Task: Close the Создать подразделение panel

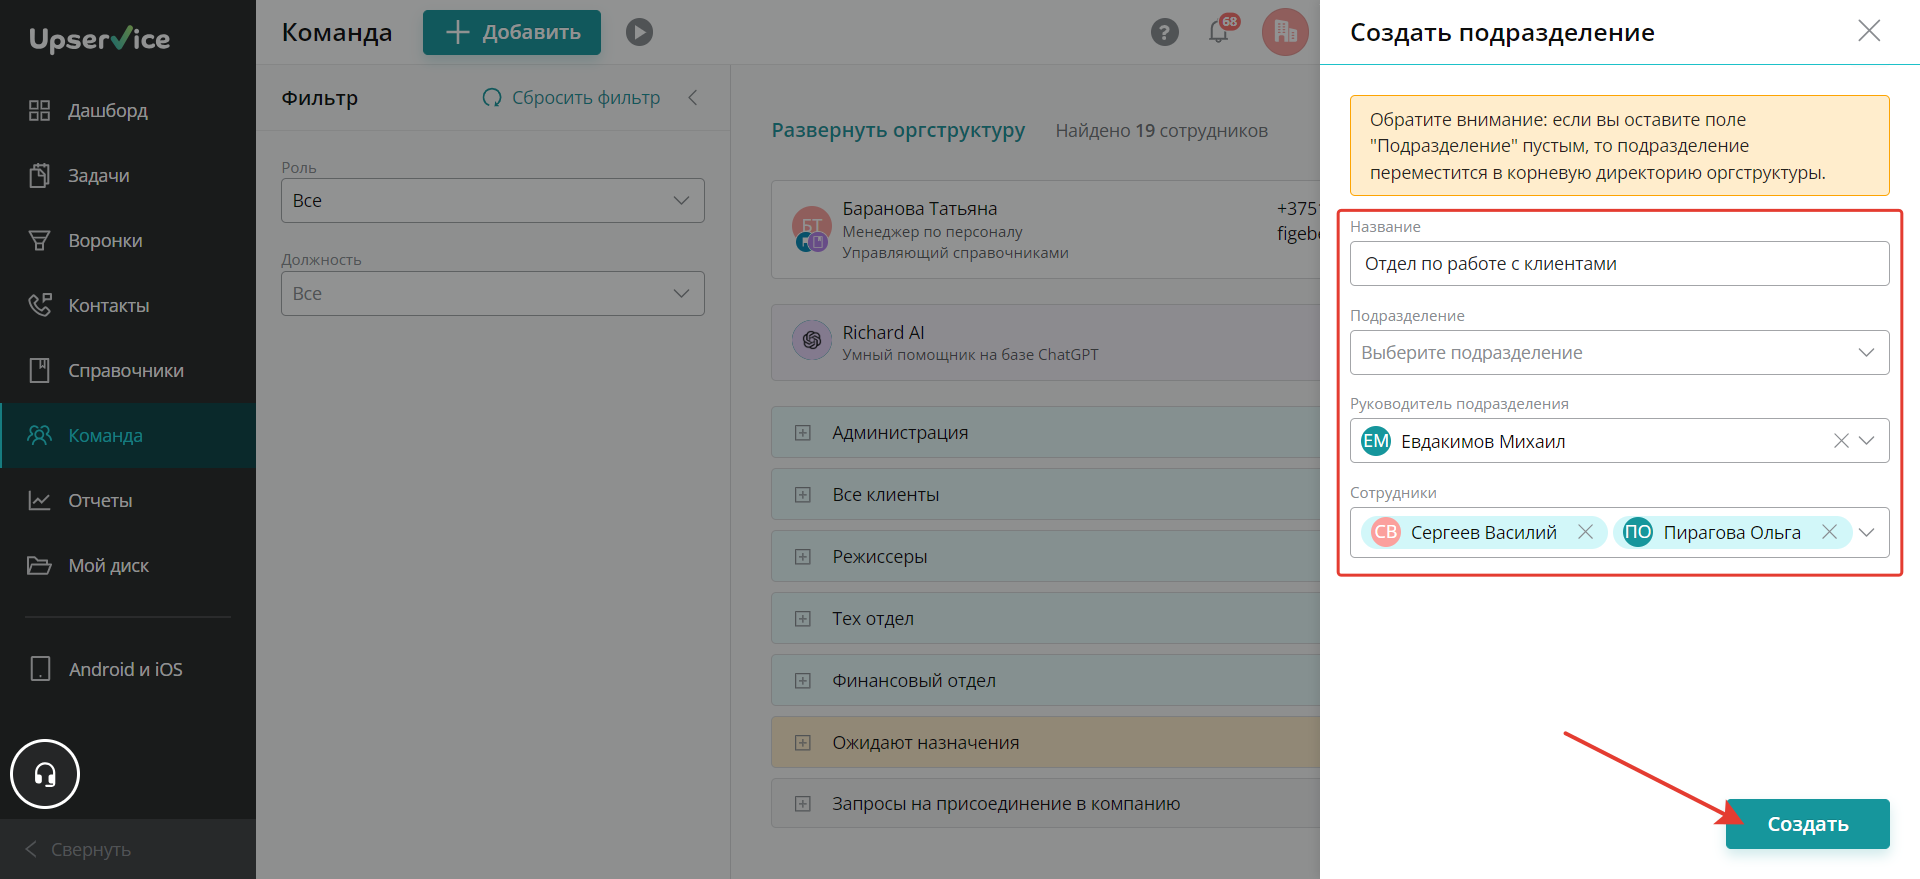Action: pyautogui.click(x=1869, y=31)
